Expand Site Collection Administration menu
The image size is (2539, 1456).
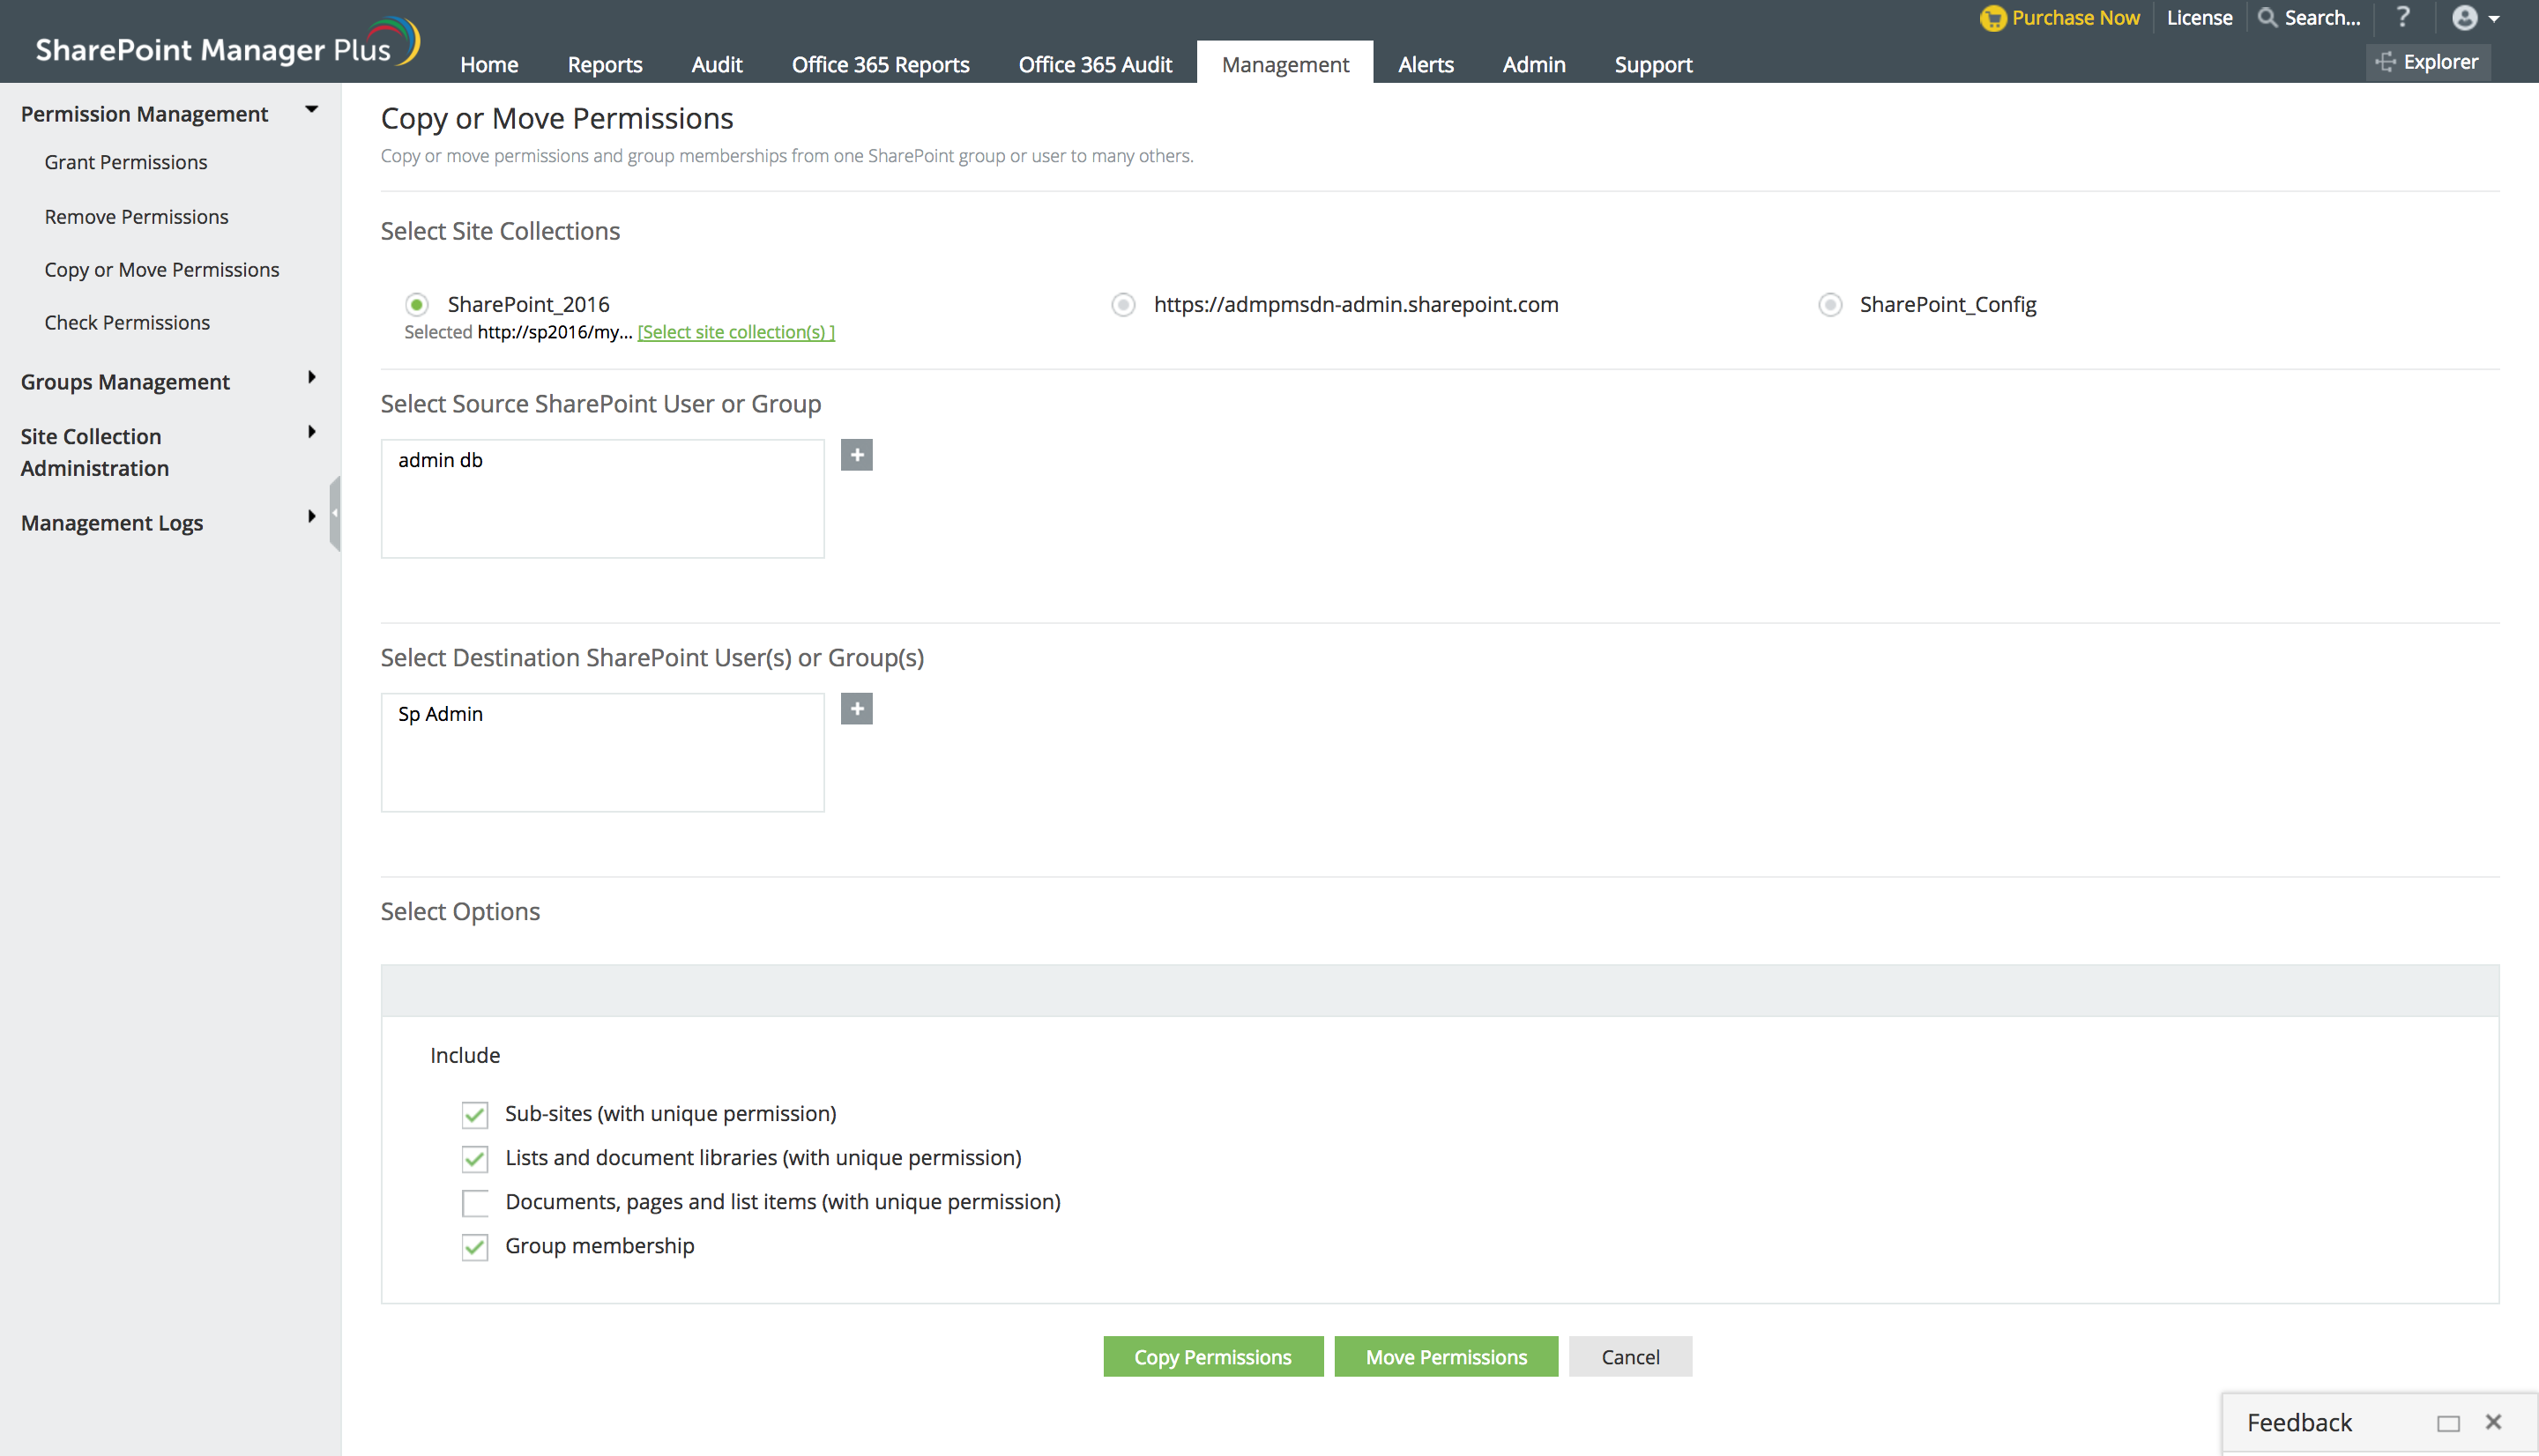pos(312,432)
